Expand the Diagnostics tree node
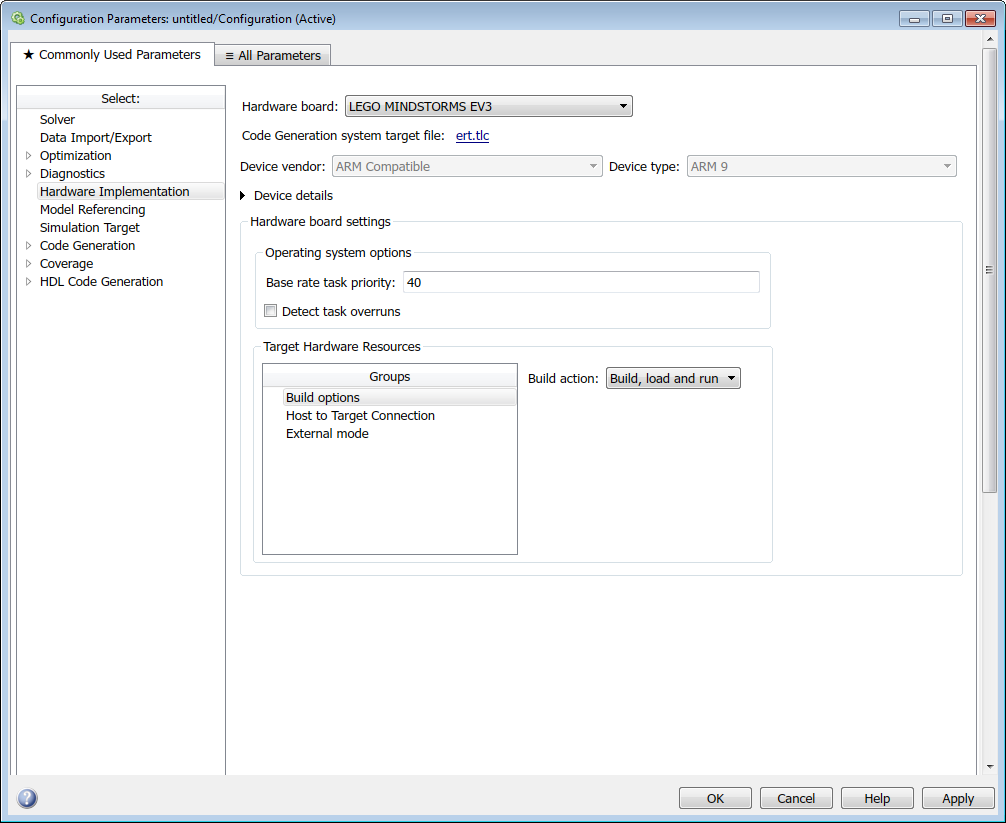The image size is (1006, 823). point(28,174)
